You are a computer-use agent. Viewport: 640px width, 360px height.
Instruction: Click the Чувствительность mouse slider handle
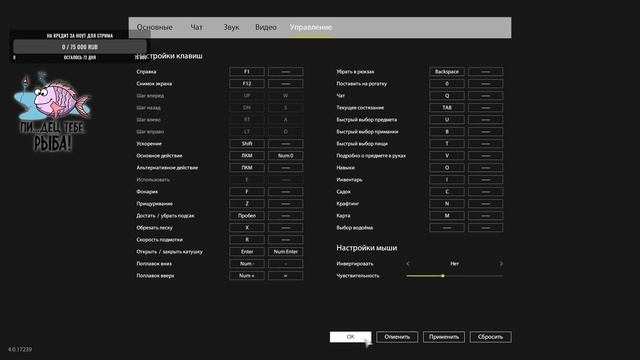443,276
